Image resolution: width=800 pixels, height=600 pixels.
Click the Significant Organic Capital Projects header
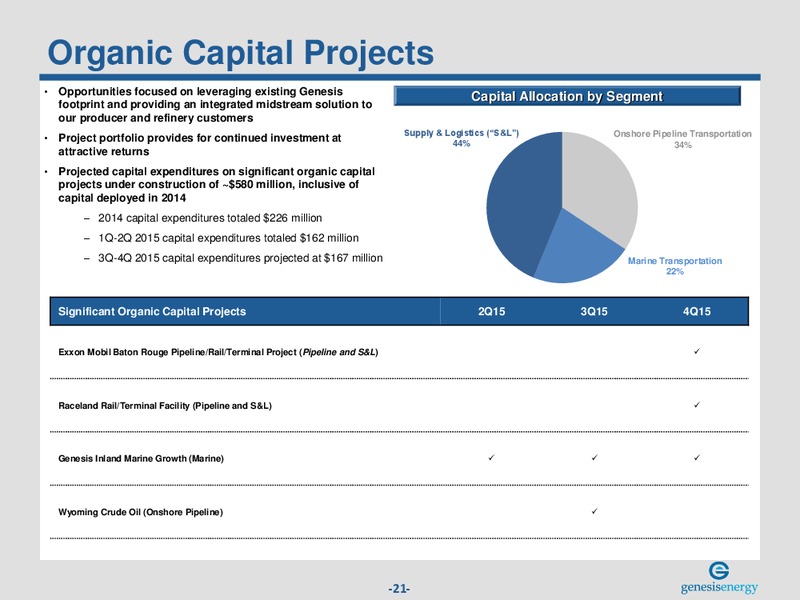[152, 311]
